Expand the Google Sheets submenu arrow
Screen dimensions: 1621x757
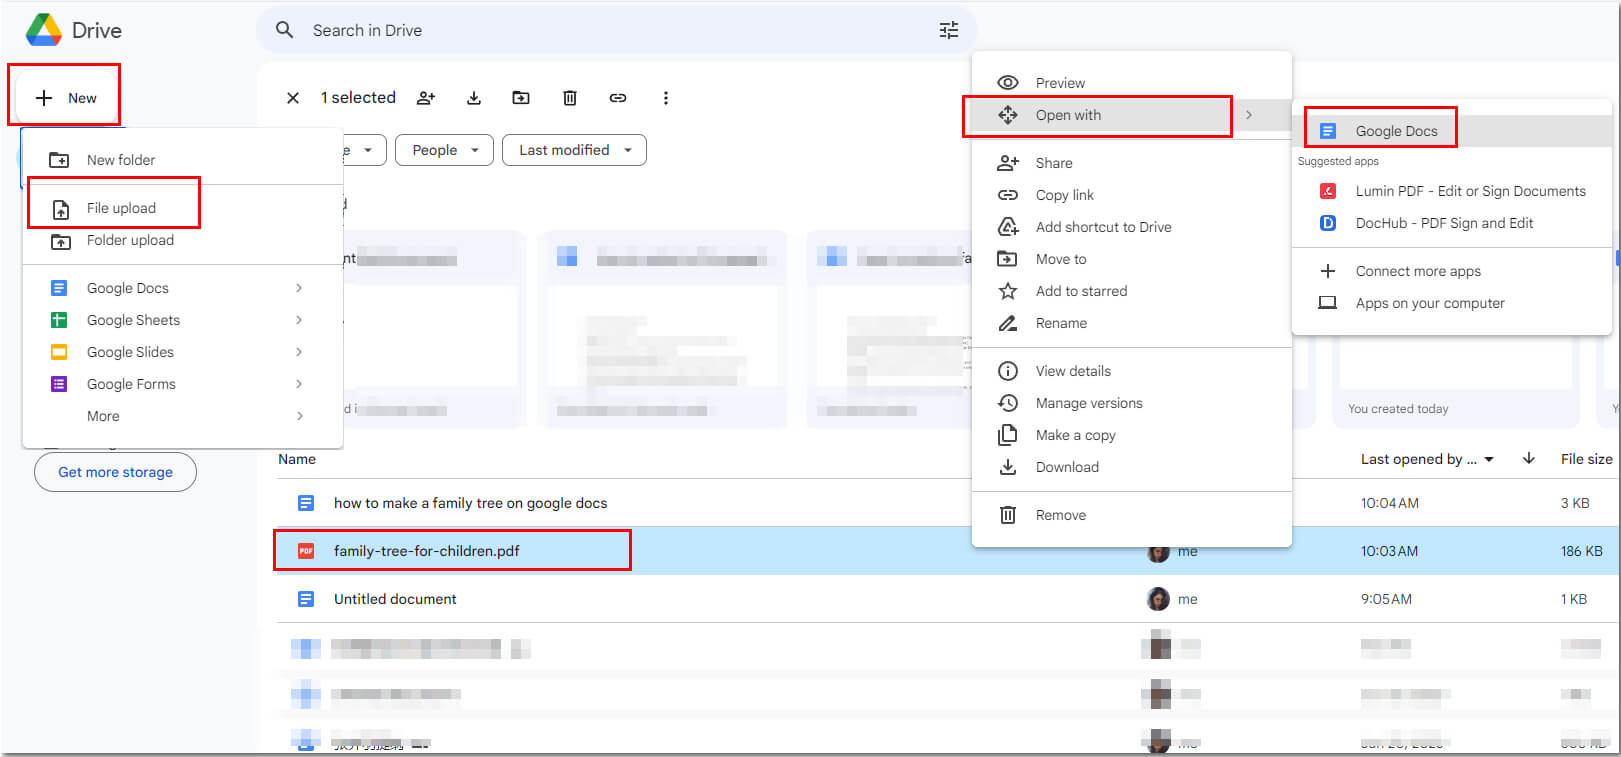click(x=298, y=320)
